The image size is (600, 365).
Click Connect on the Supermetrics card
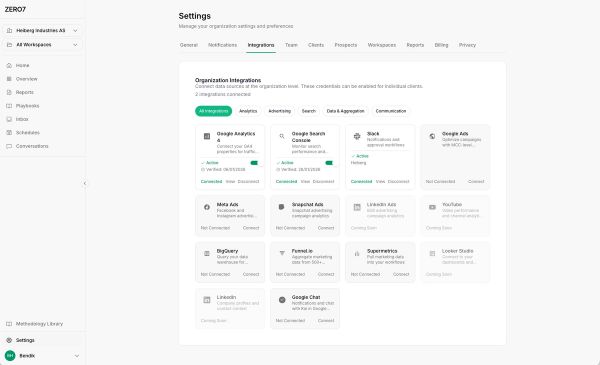pos(401,274)
